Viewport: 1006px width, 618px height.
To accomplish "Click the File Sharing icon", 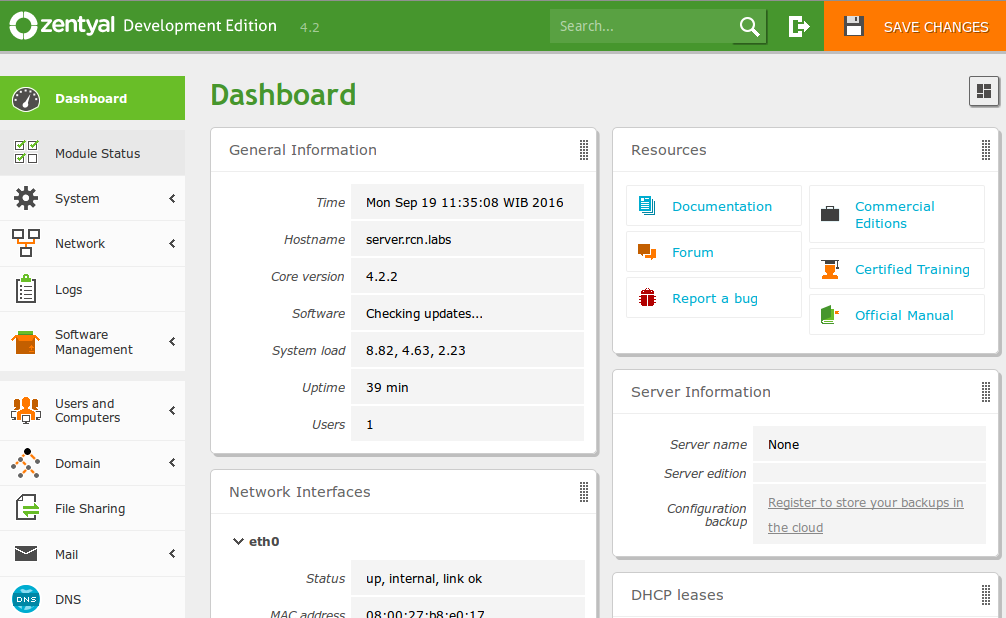I will 27,508.
